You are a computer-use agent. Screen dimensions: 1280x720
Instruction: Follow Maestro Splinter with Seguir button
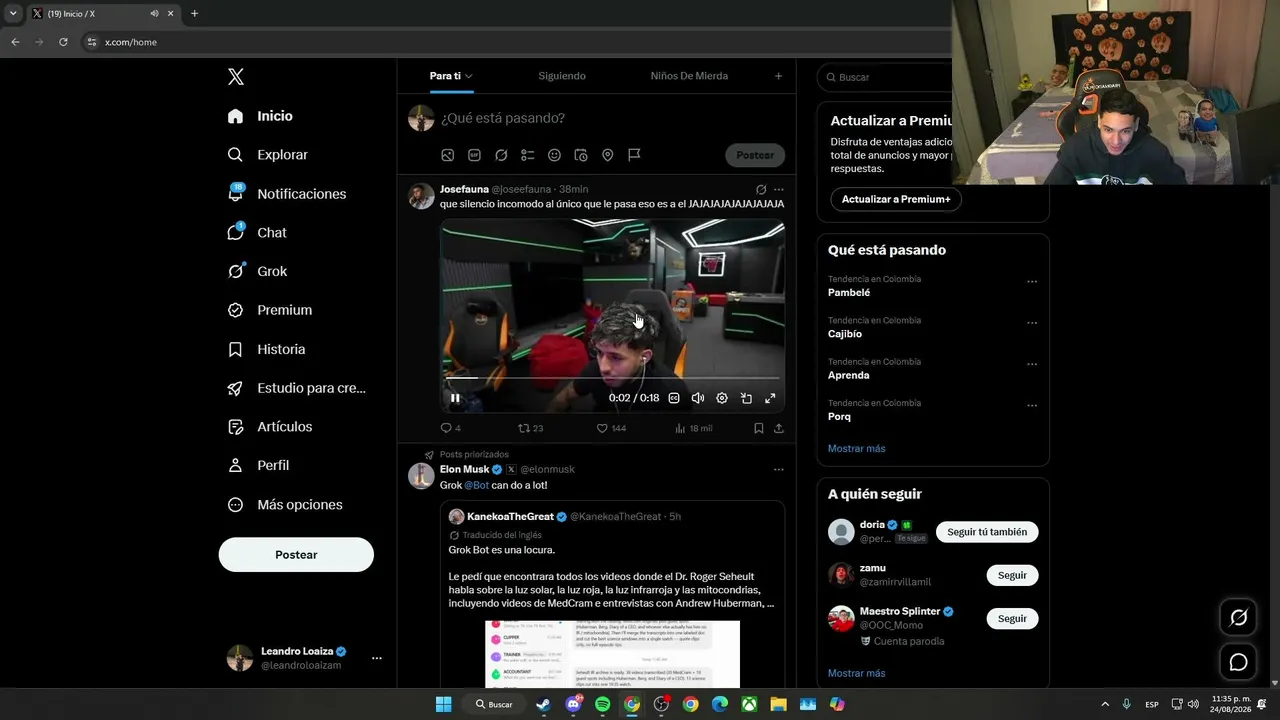[x=1012, y=618]
